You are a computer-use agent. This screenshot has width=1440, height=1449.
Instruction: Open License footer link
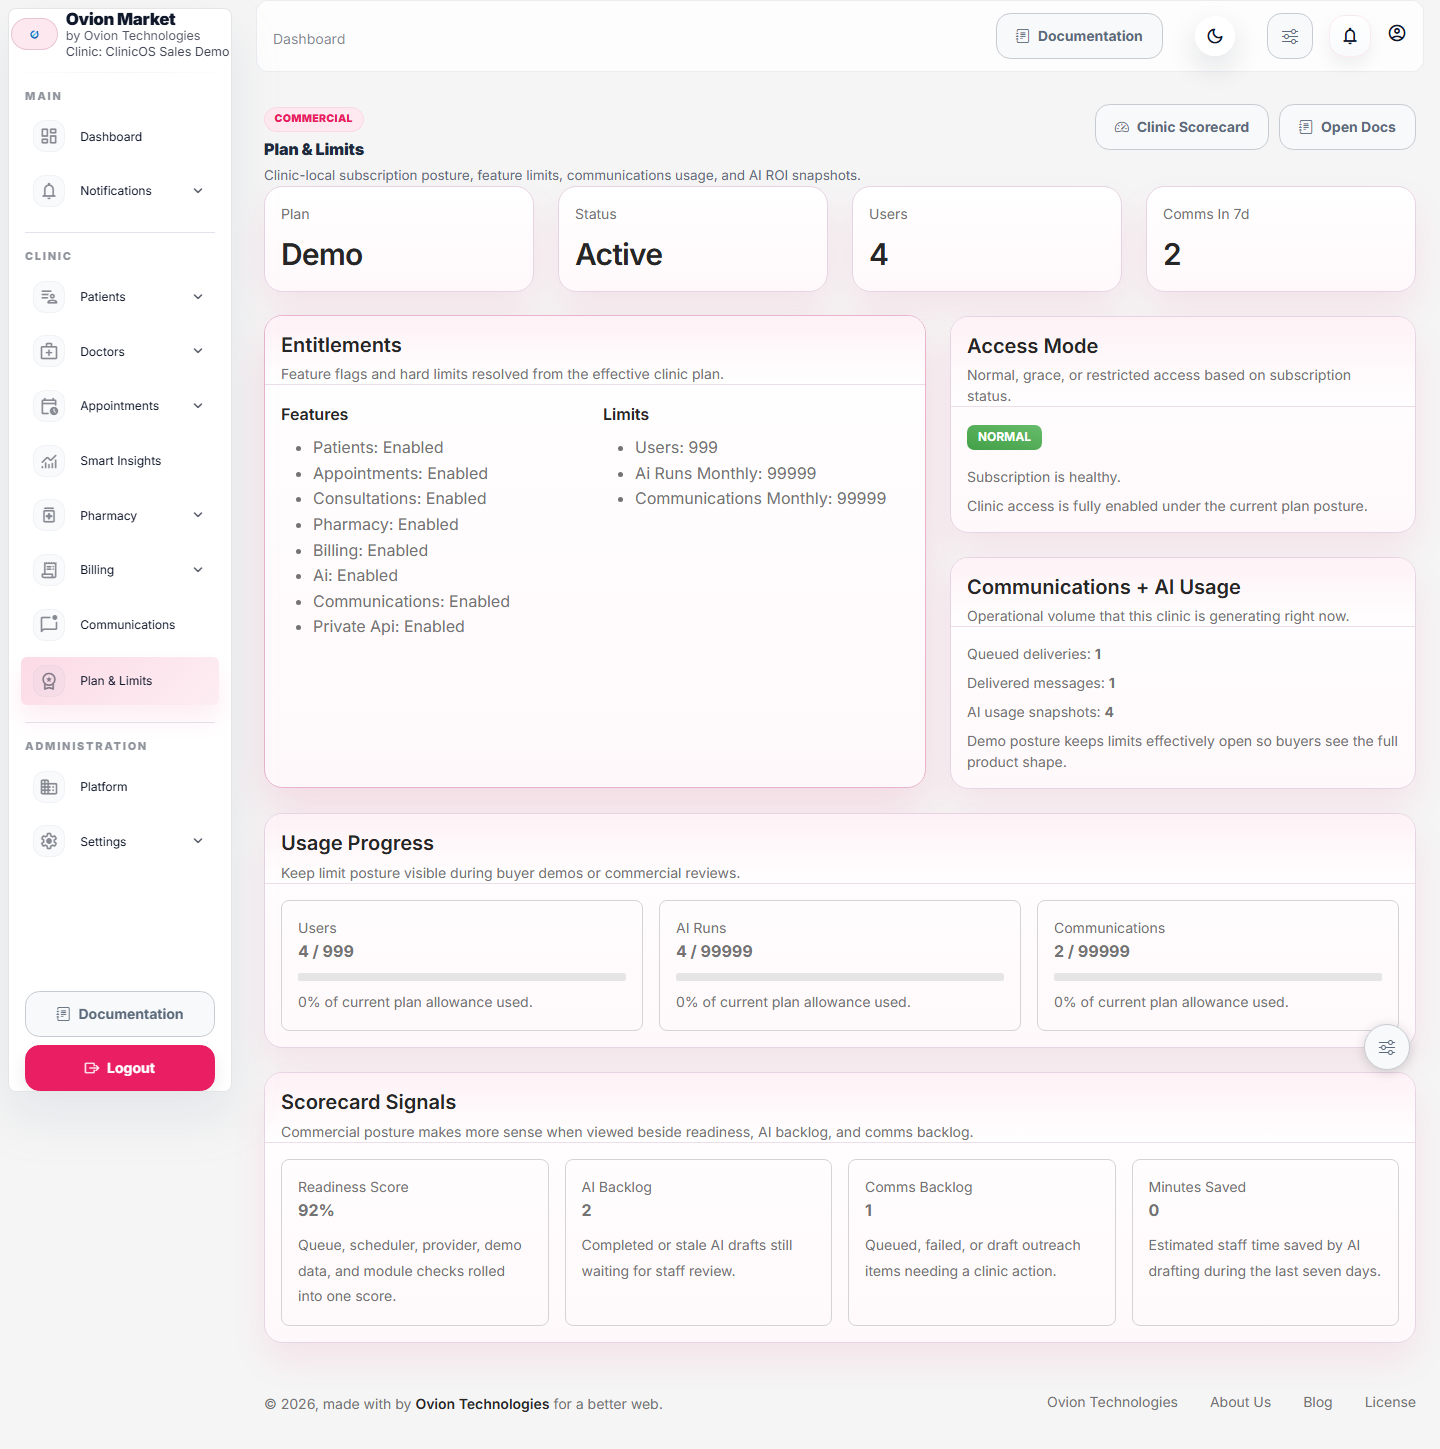tap(1390, 1402)
